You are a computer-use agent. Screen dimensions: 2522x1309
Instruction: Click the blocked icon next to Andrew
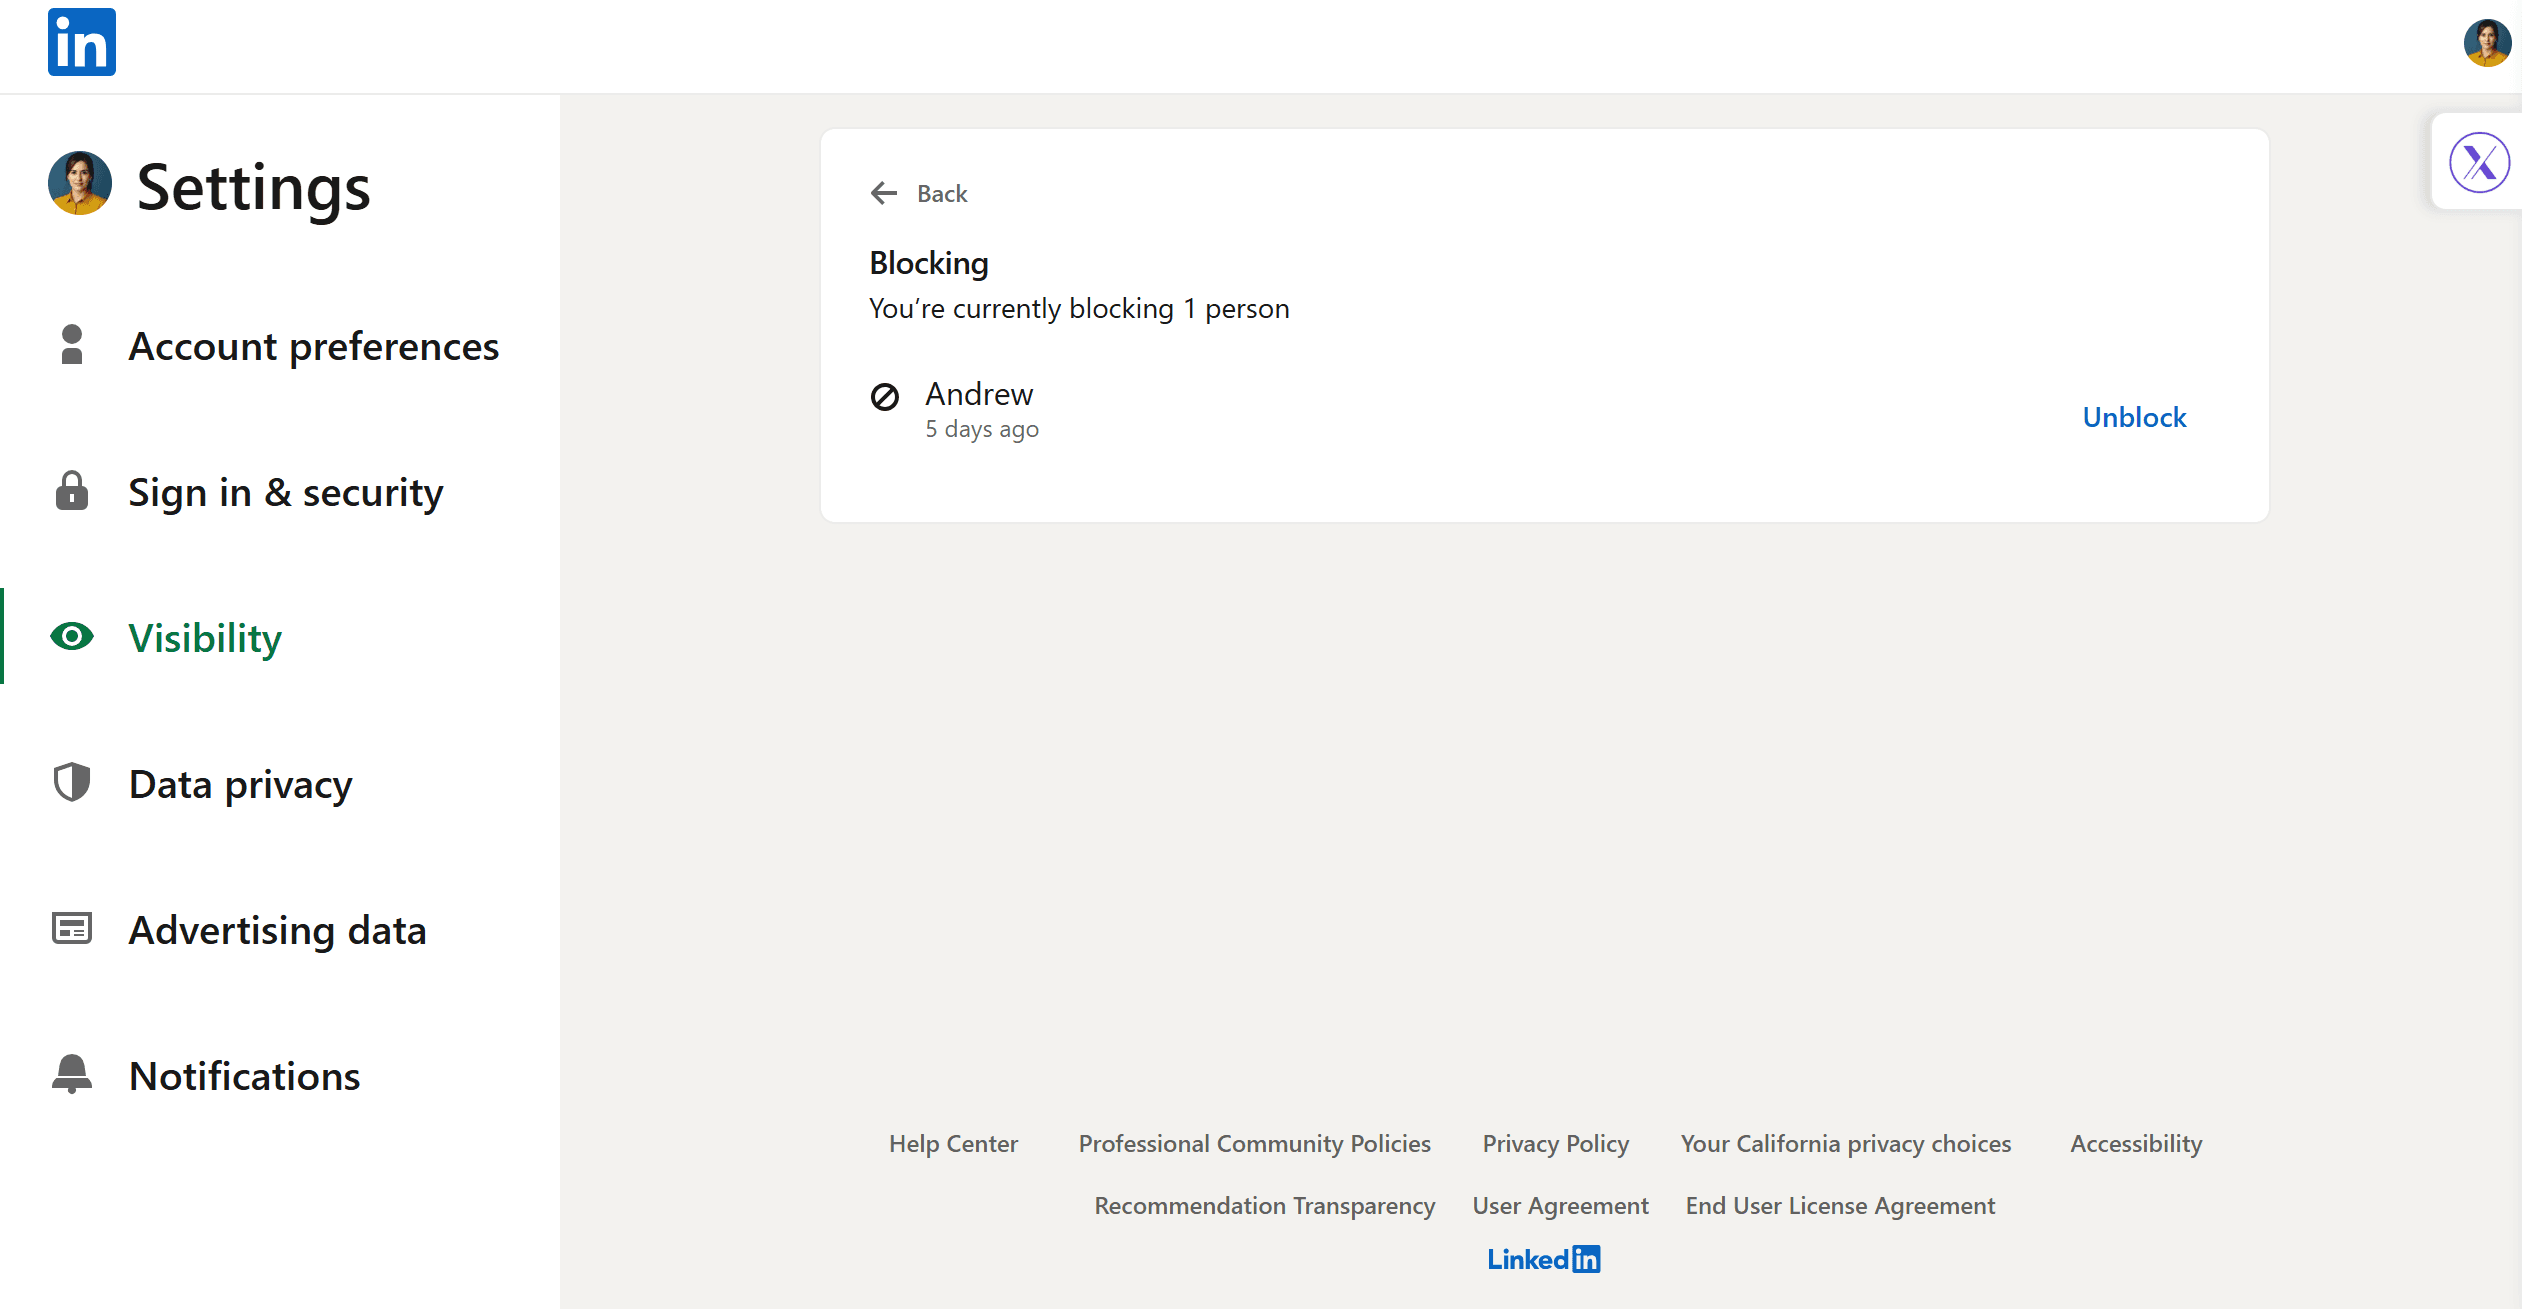[884, 397]
